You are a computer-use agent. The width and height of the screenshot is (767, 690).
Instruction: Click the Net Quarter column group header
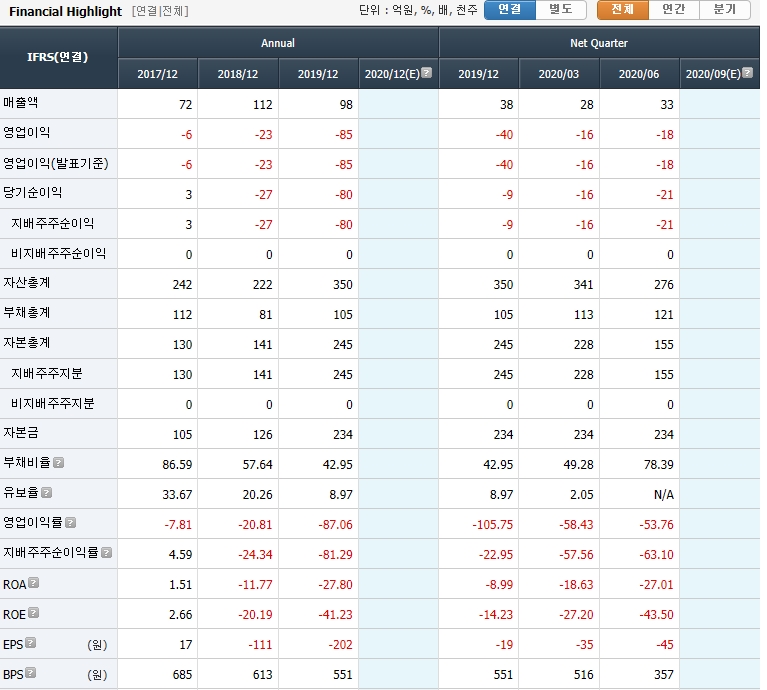pos(599,43)
